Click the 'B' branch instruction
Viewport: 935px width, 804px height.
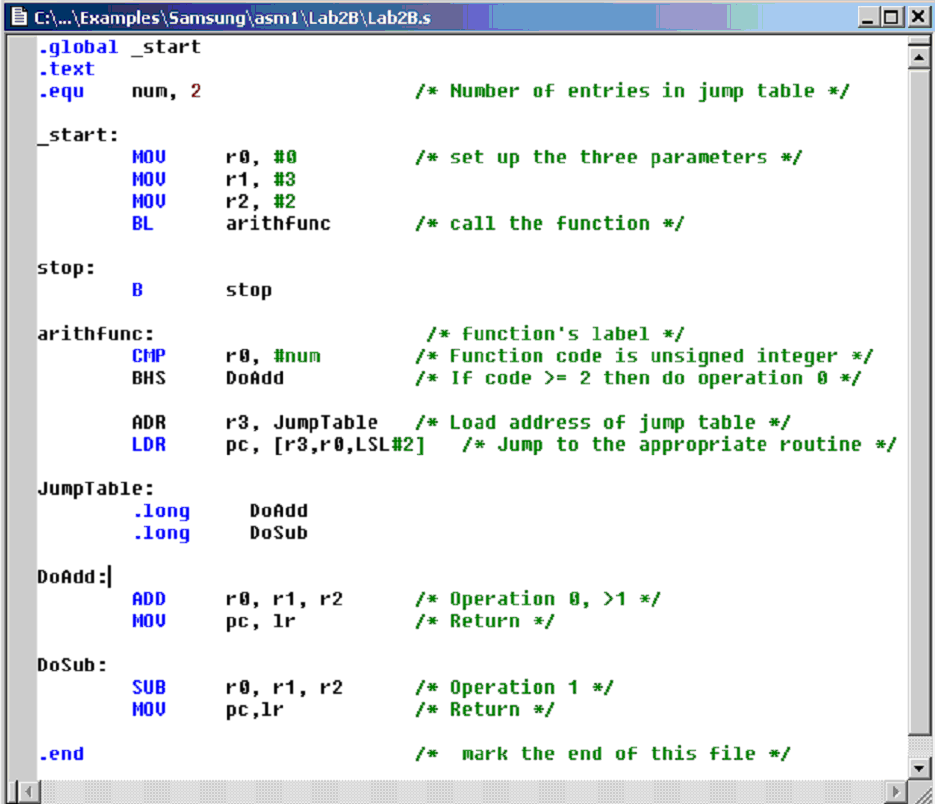click(x=137, y=290)
